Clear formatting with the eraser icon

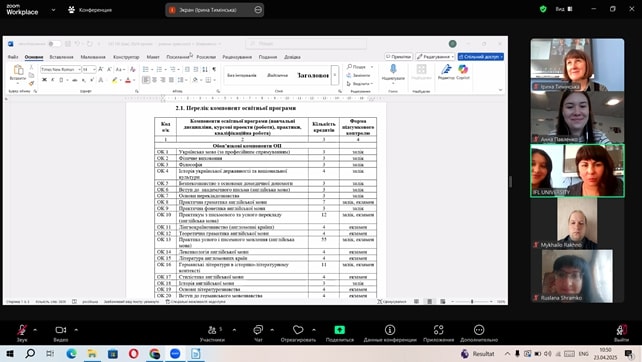point(132,69)
